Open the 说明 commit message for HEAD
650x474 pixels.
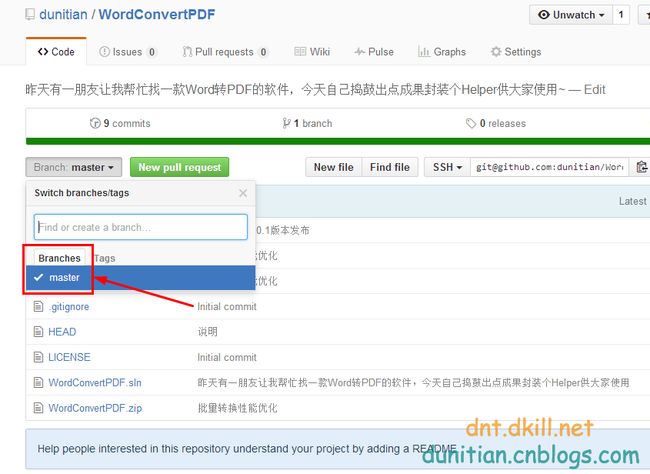tap(207, 332)
